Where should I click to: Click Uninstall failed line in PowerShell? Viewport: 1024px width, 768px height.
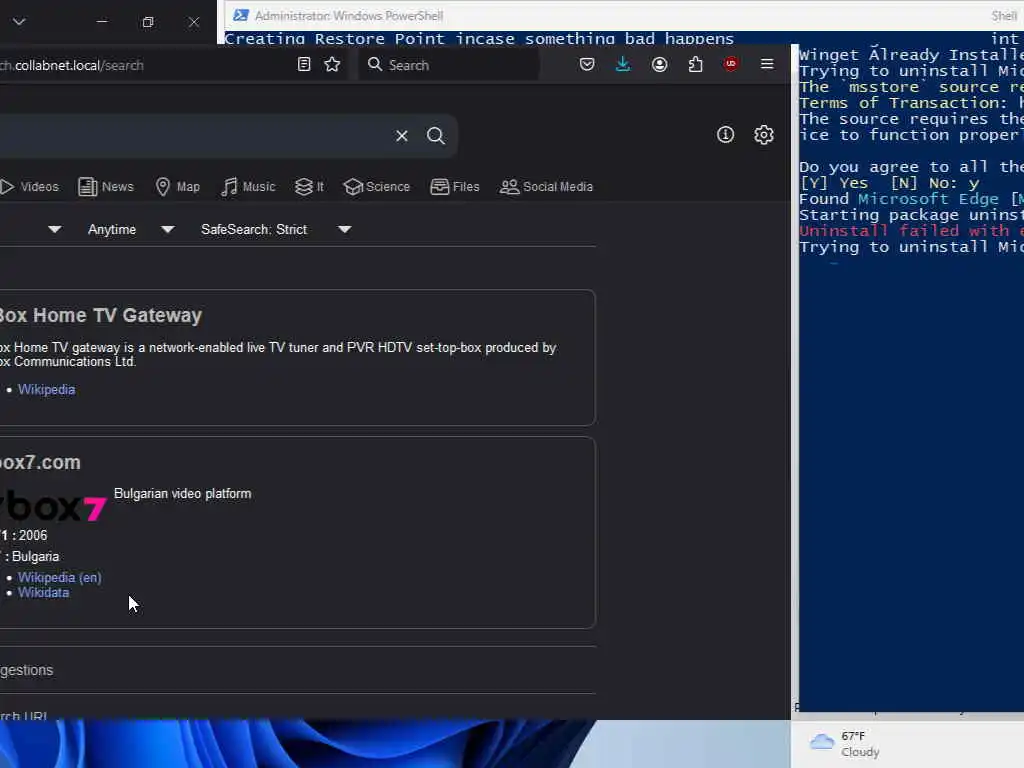(x=911, y=231)
